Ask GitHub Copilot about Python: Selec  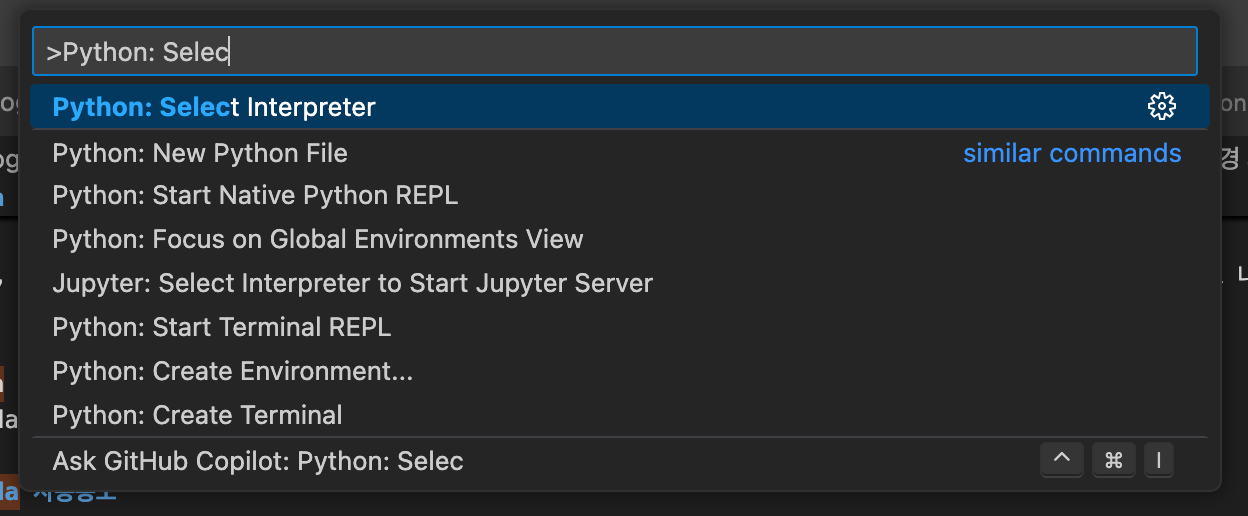[x=258, y=461]
